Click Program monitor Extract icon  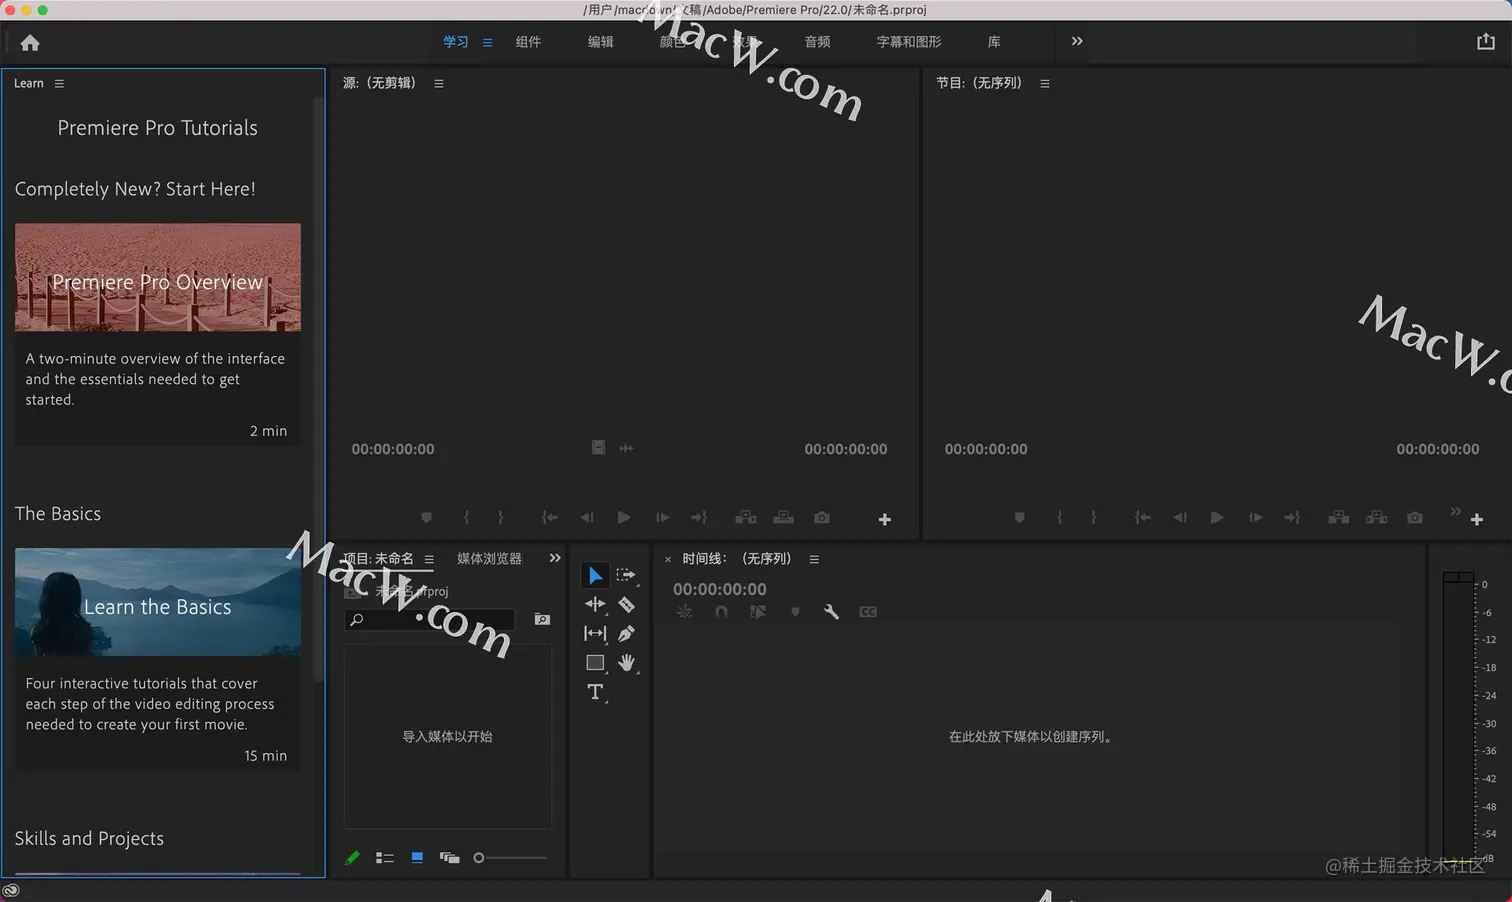point(1377,518)
